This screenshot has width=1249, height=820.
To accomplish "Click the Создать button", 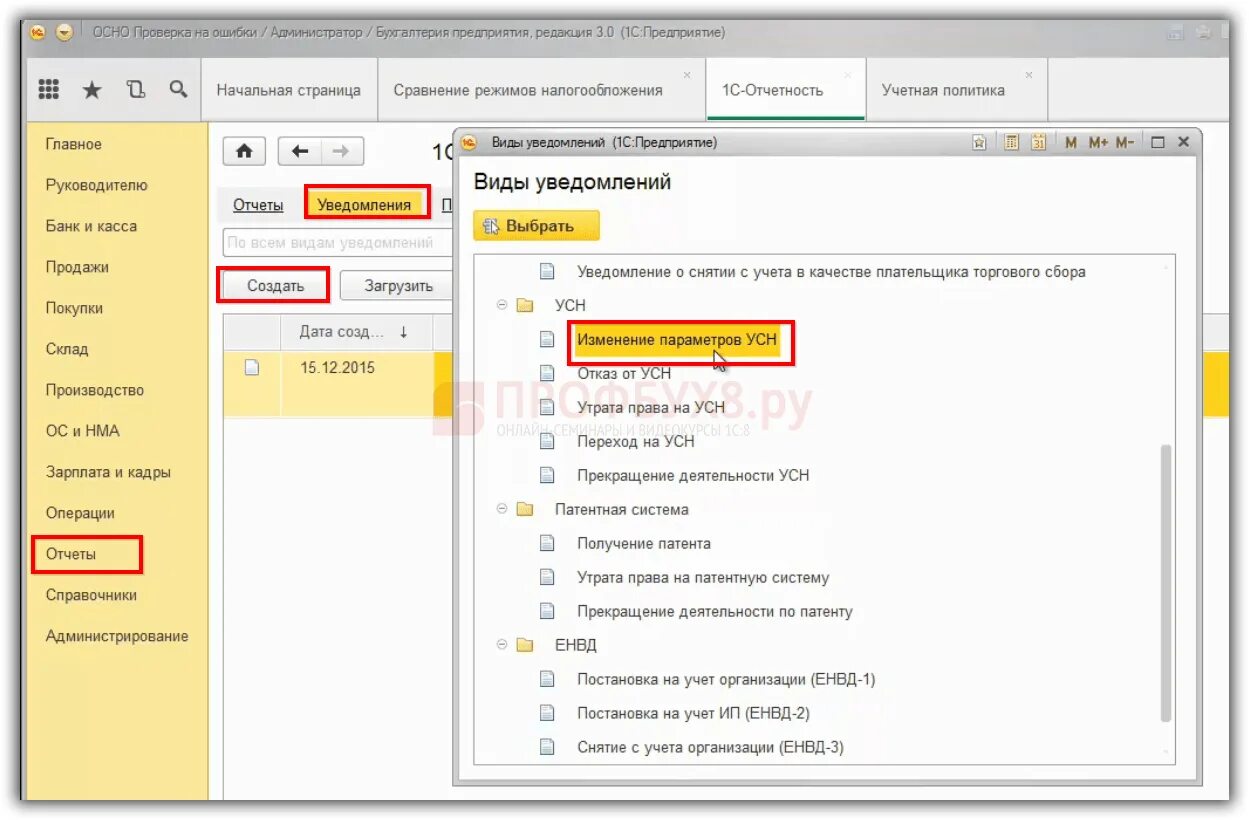I will click(275, 286).
